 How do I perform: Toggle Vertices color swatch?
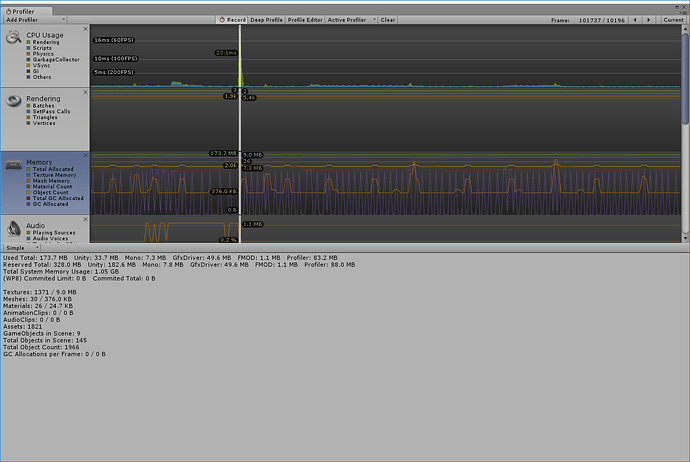(x=29, y=123)
